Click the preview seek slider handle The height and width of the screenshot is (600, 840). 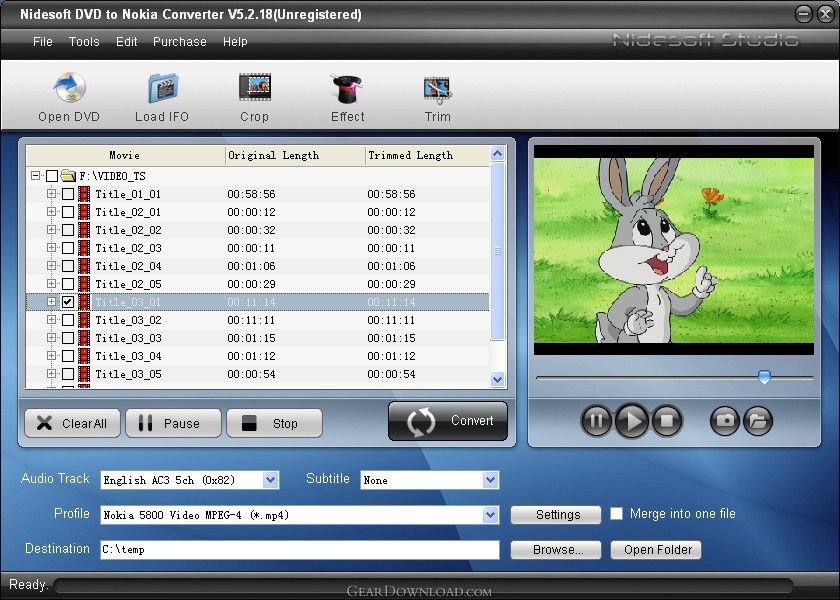[764, 377]
